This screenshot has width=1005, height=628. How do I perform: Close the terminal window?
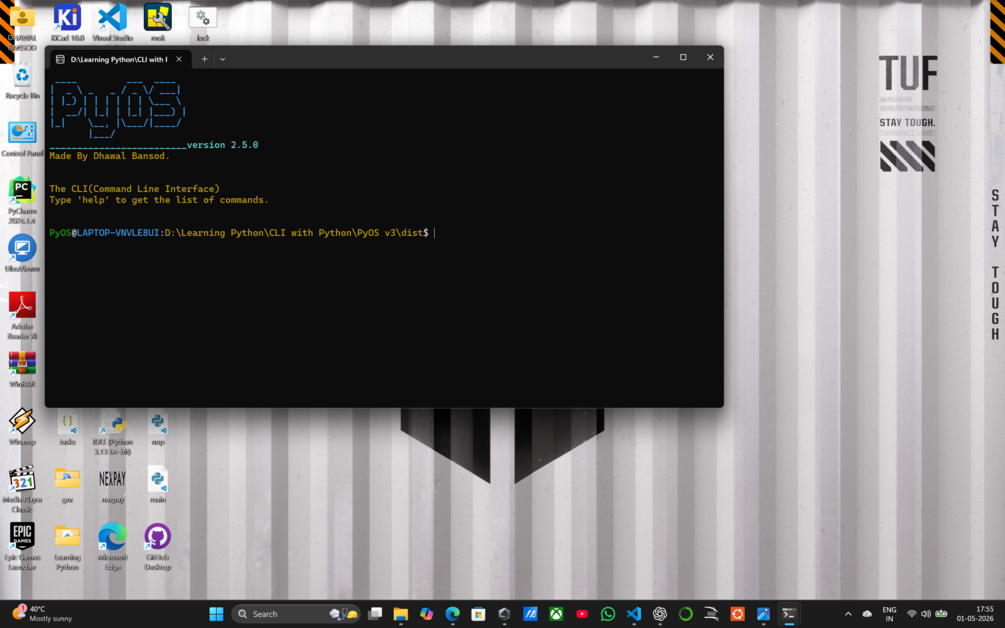[710, 57]
